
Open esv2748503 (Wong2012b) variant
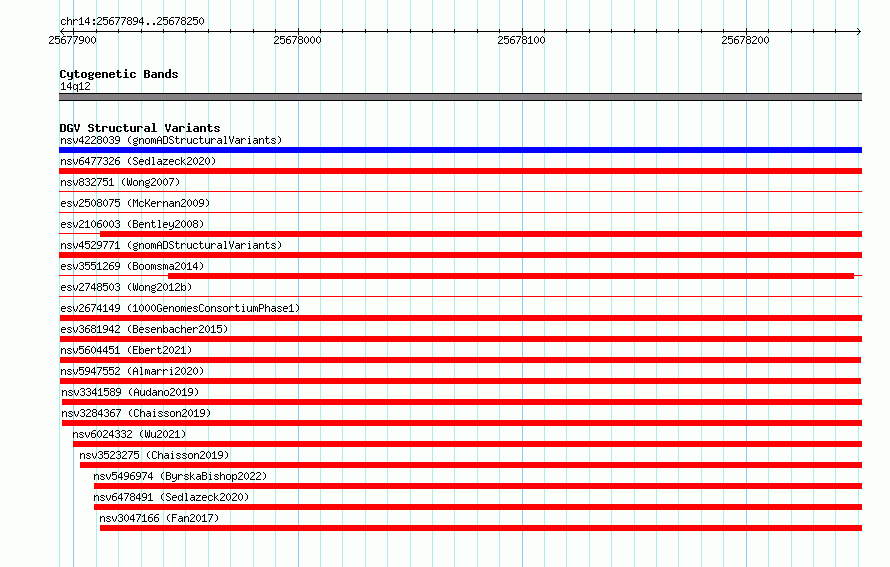point(126,287)
